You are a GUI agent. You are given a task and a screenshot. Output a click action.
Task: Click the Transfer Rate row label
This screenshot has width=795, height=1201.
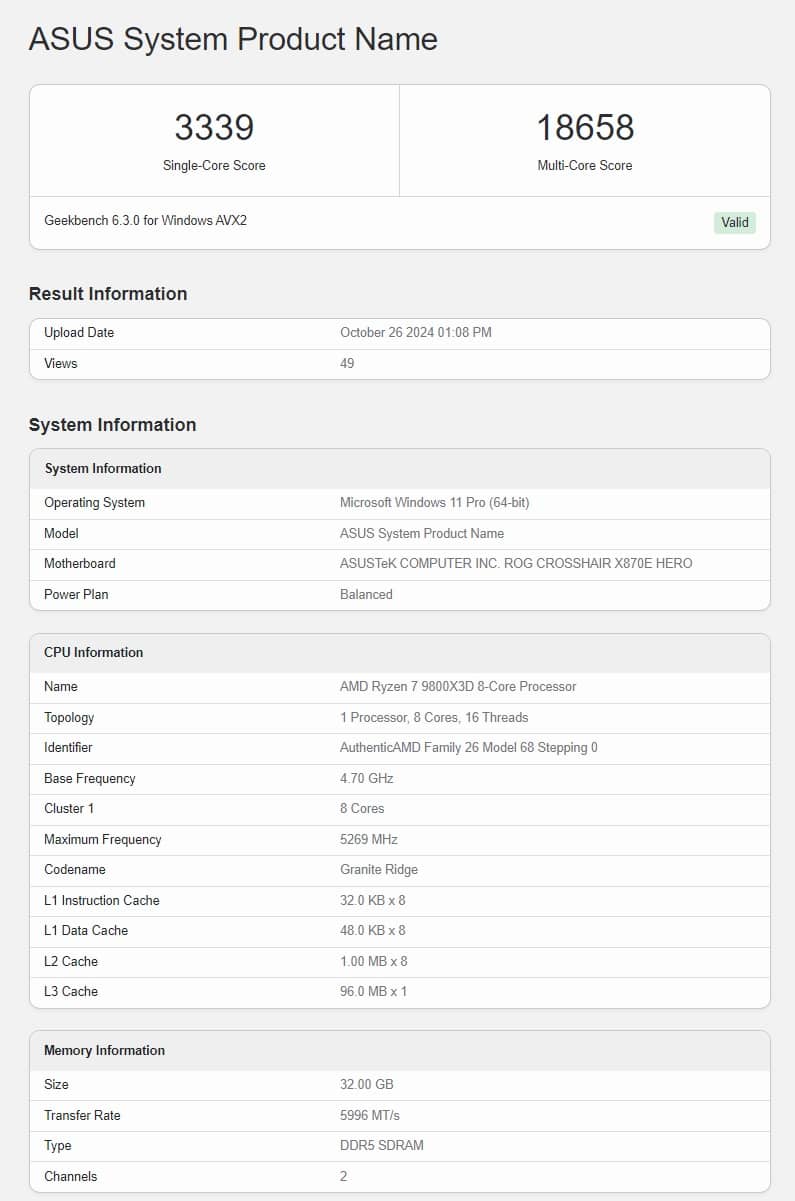pos(82,1115)
